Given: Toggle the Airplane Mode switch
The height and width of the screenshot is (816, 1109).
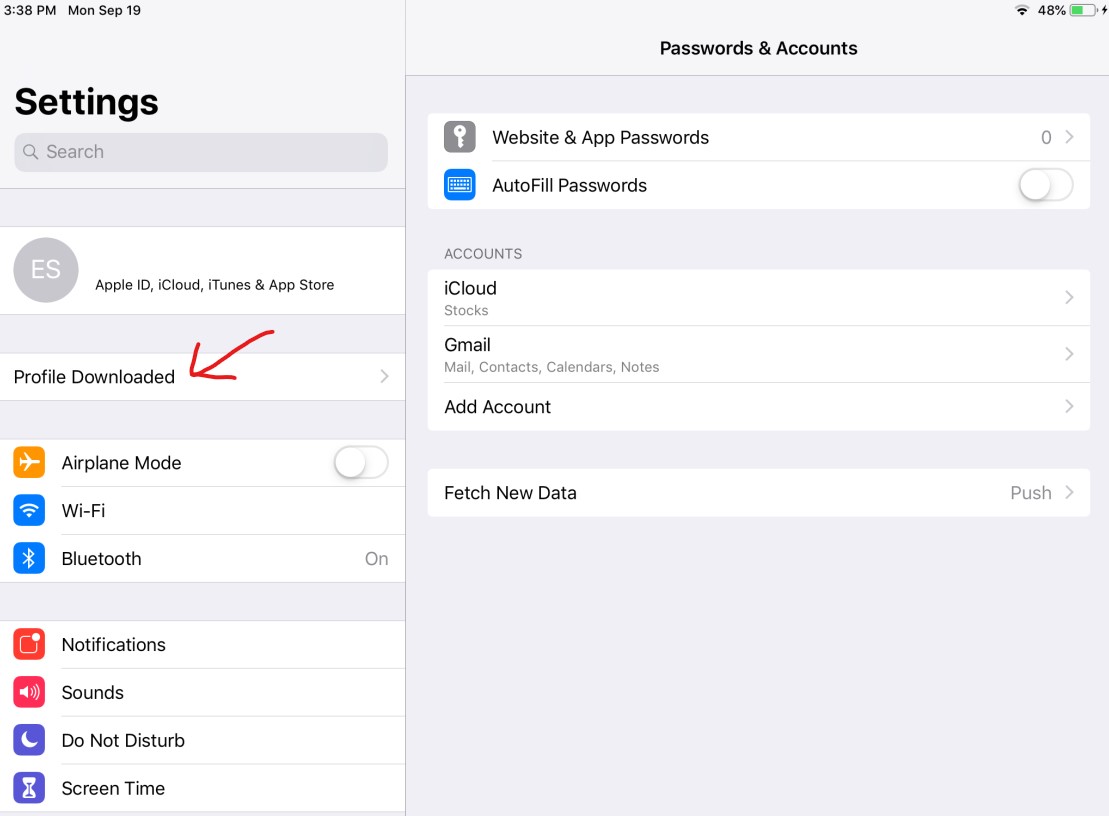Looking at the screenshot, I should pos(361,463).
